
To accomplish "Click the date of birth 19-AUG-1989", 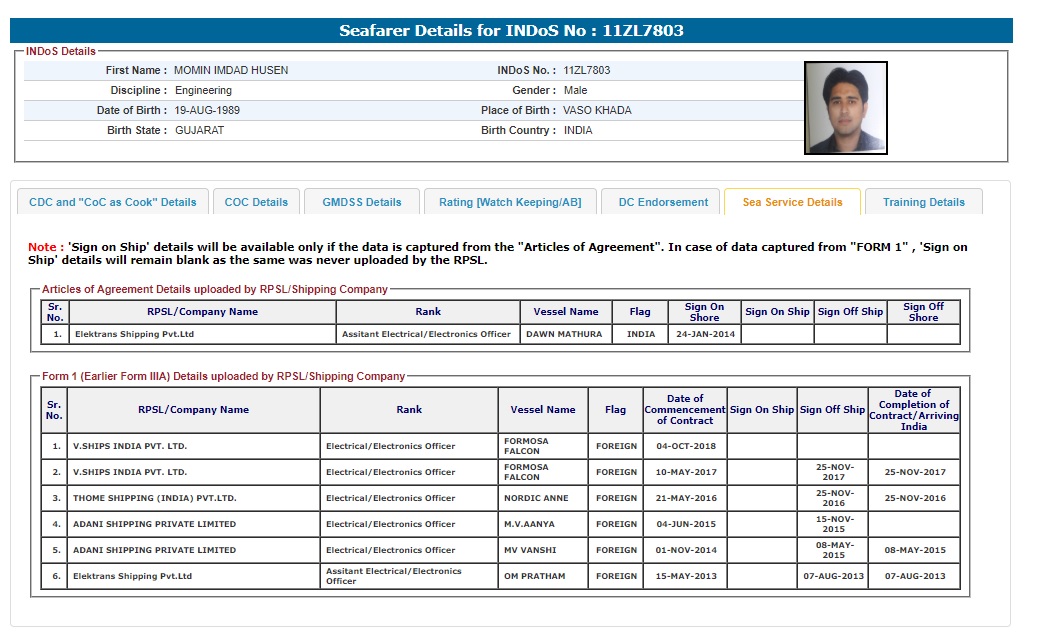I will tap(207, 111).
